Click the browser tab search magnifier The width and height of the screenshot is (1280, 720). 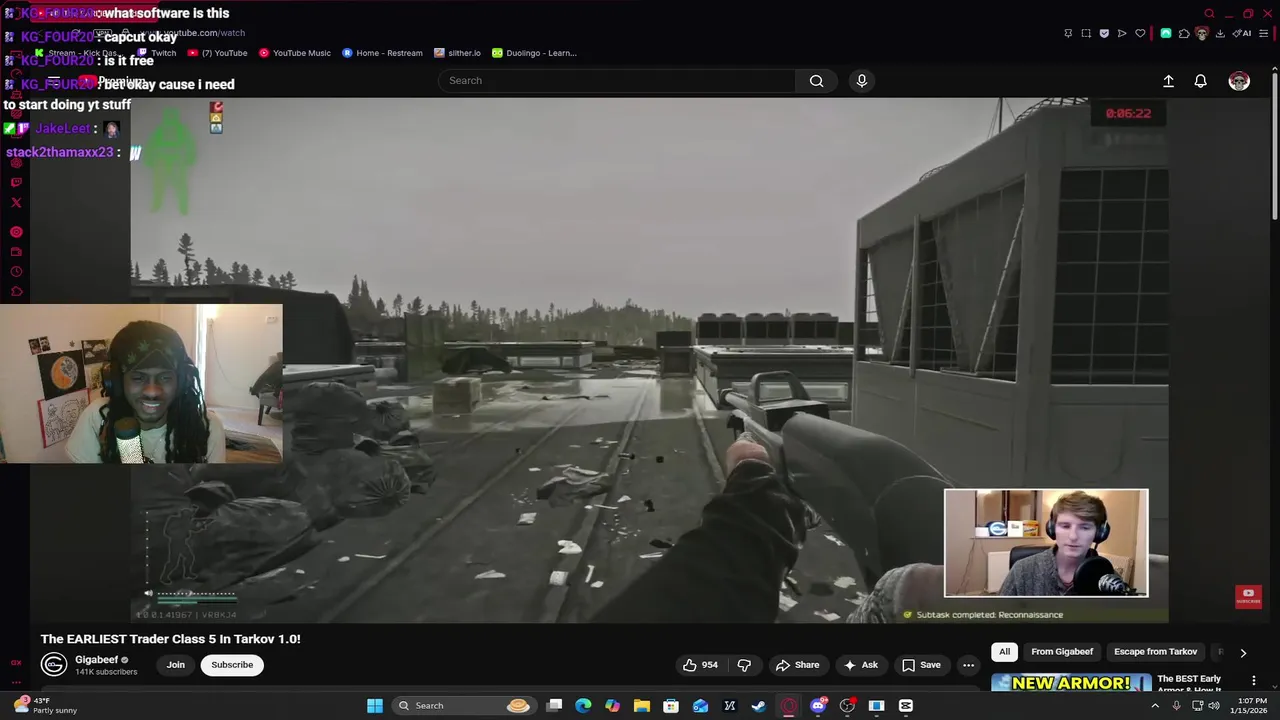coord(1209,13)
